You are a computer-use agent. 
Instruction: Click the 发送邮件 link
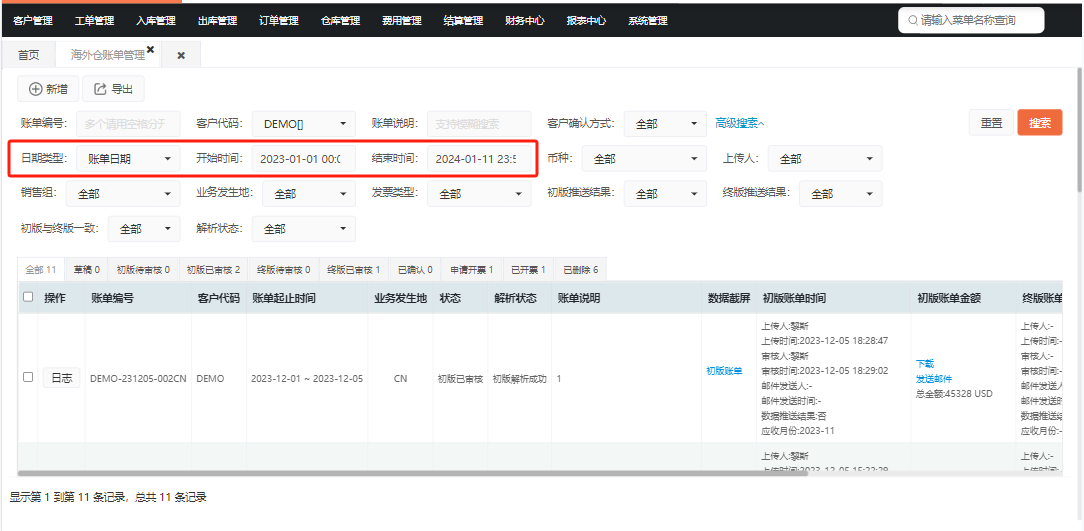point(934,379)
